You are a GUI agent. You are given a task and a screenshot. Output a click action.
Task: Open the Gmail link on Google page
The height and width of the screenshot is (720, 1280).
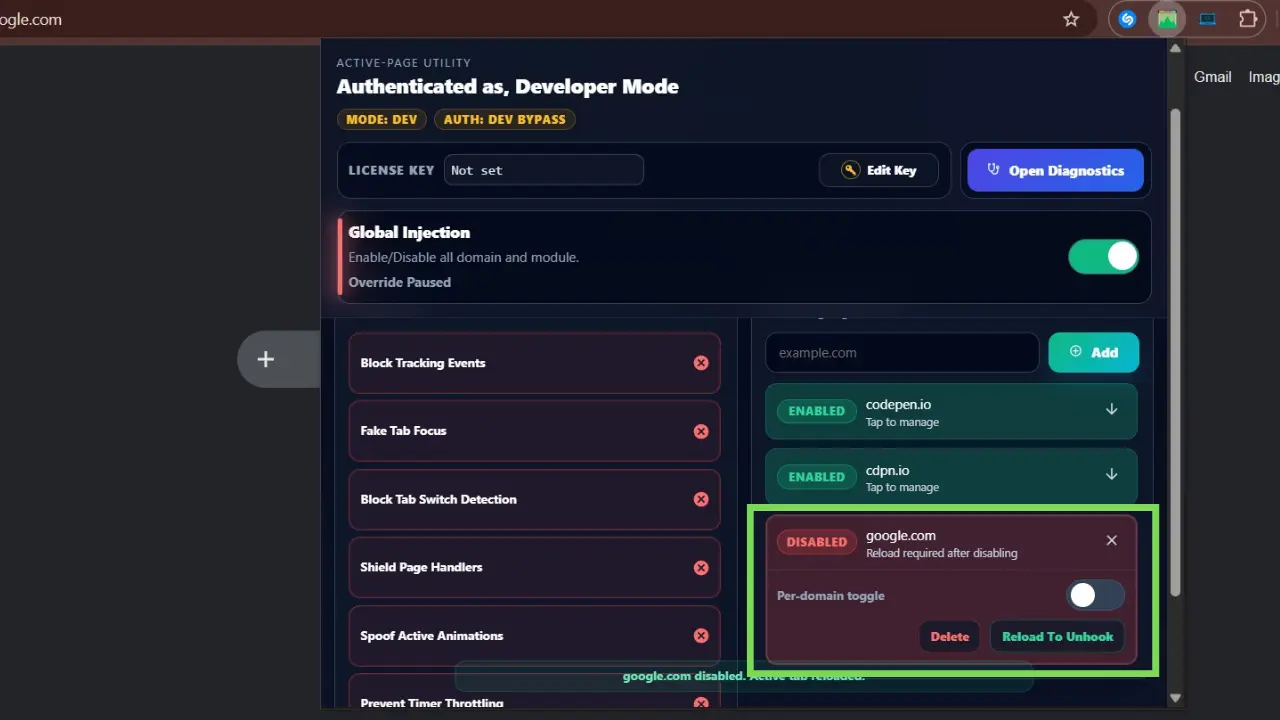click(x=1212, y=77)
